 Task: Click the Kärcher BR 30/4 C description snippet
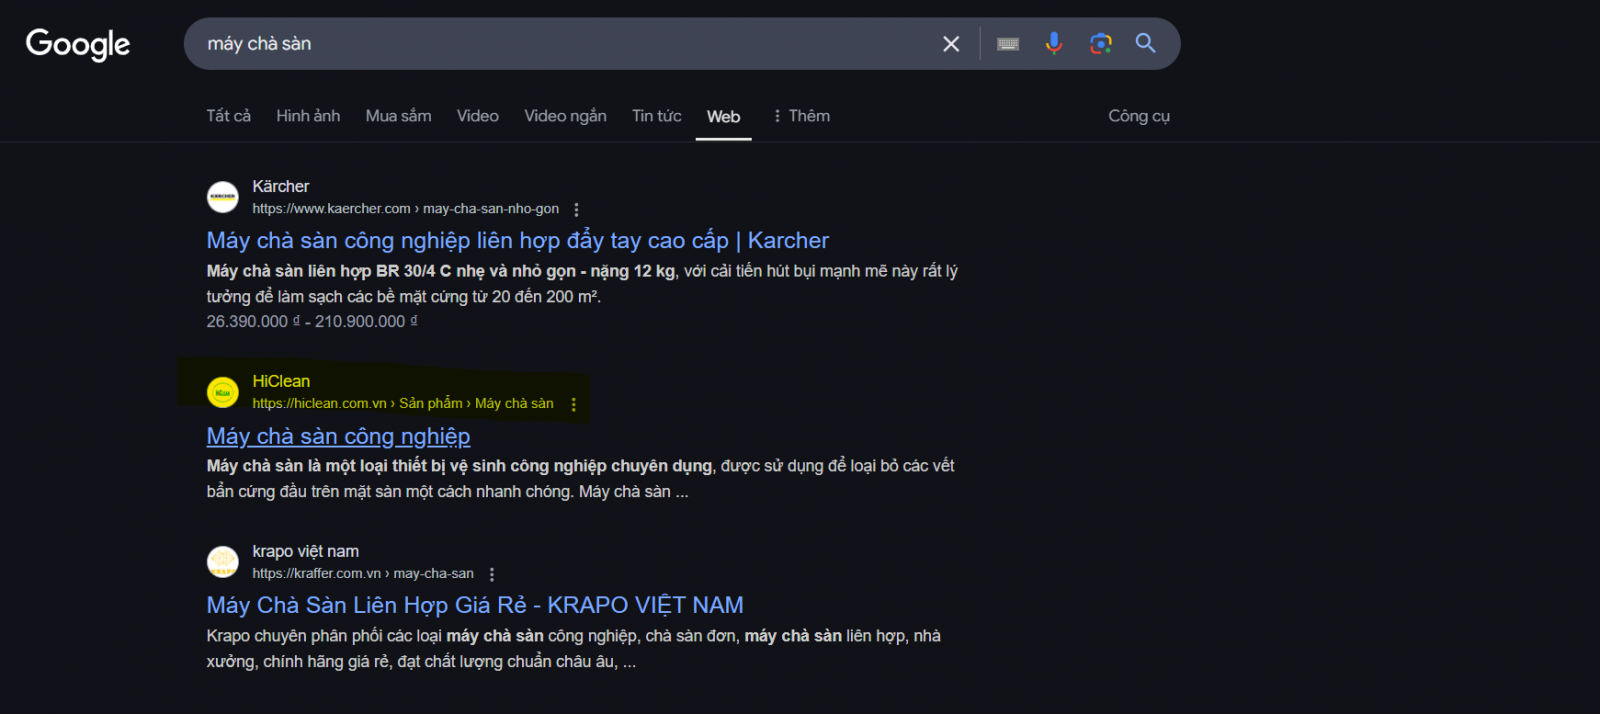[x=582, y=284]
